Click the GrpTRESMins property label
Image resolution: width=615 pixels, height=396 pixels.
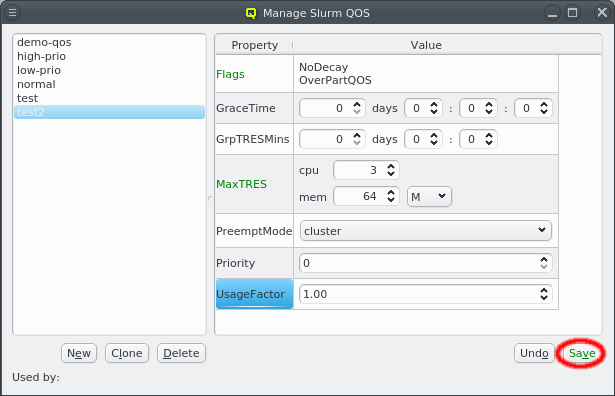(253, 139)
